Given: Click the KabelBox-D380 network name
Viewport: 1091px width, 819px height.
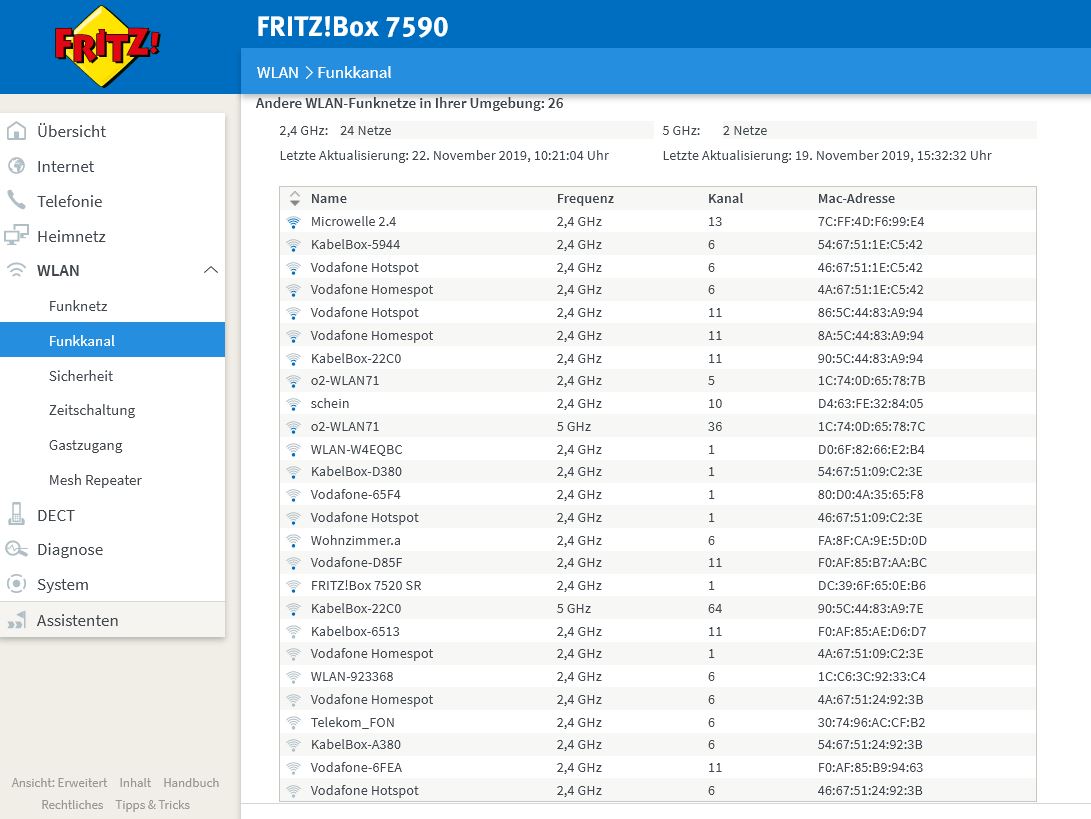Looking at the screenshot, I should (356, 472).
